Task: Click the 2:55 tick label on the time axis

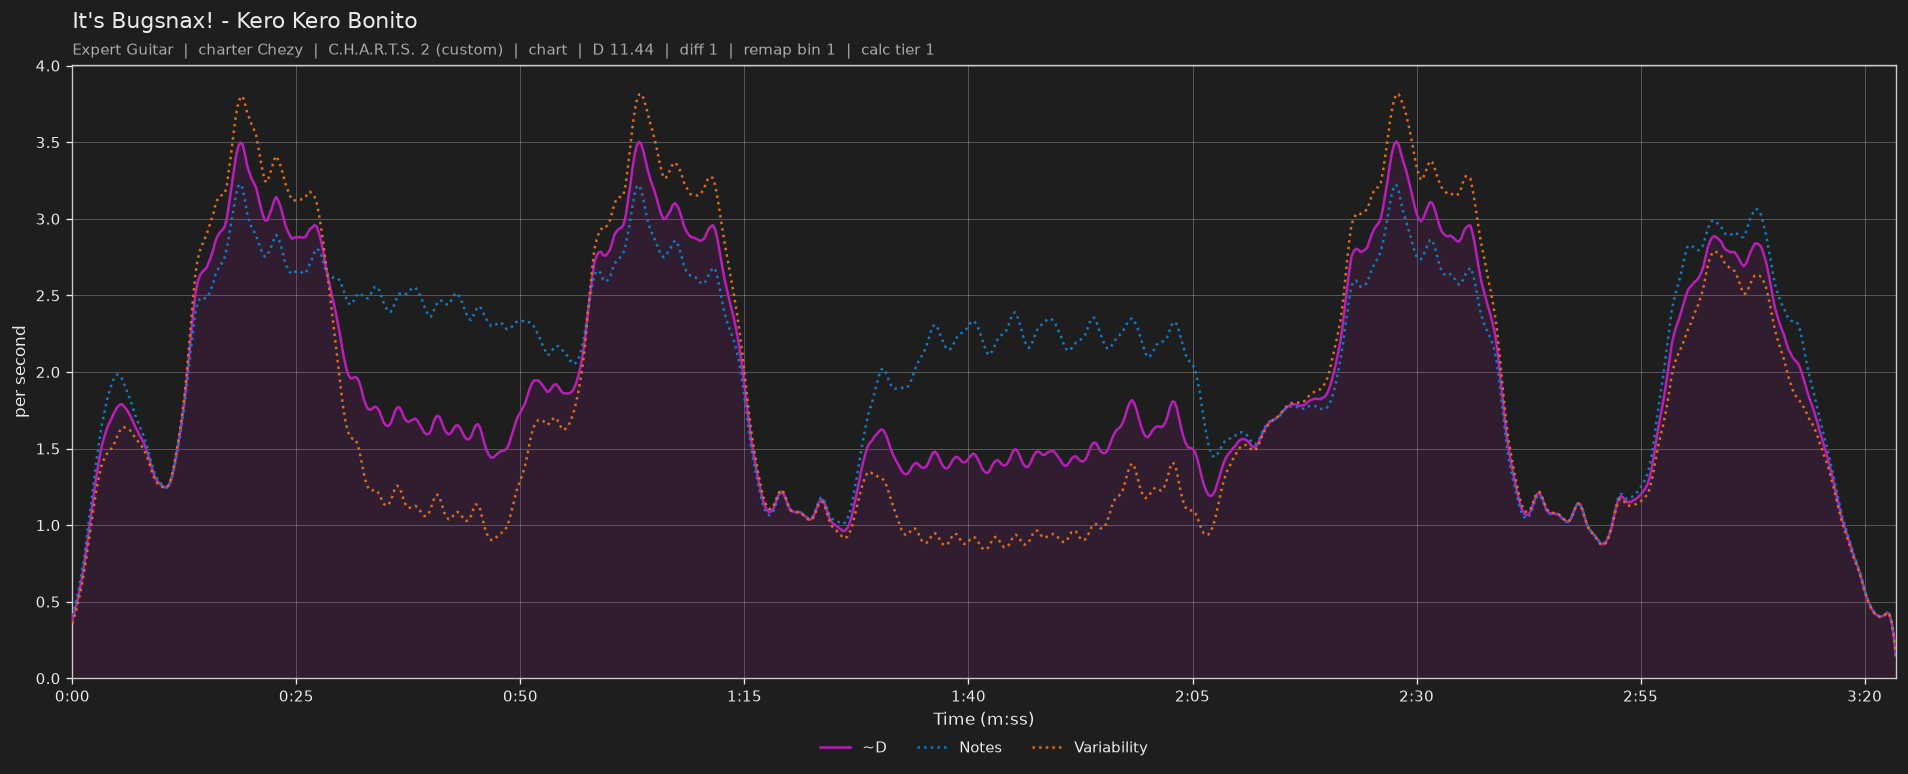Action: tap(1640, 696)
